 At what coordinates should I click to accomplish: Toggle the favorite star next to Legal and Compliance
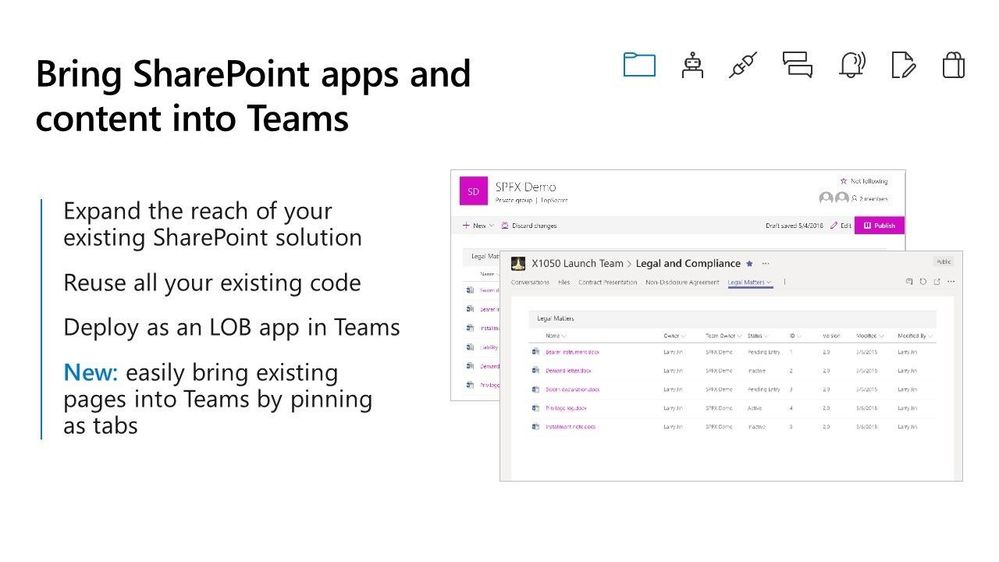[x=749, y=264]
